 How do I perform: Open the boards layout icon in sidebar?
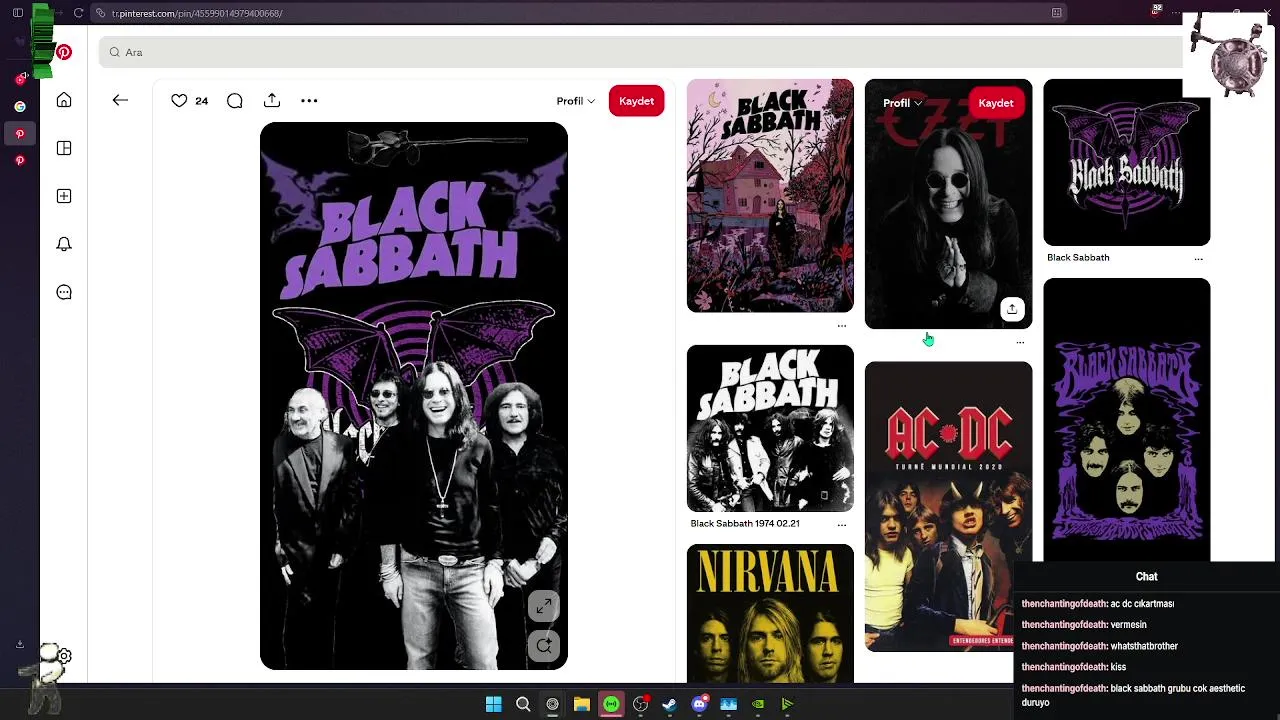[x=64, y=148]
